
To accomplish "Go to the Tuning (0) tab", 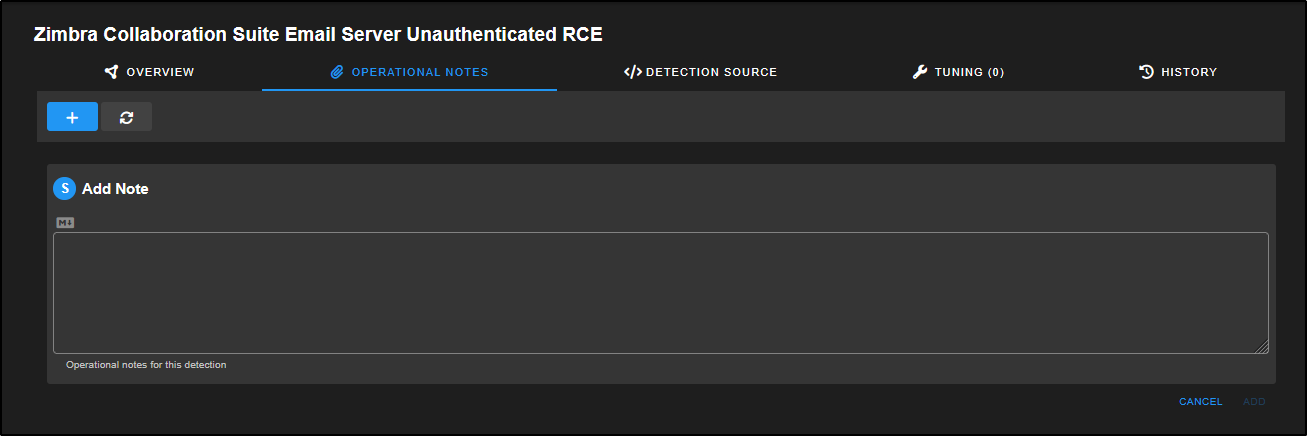I will [969, 72].
